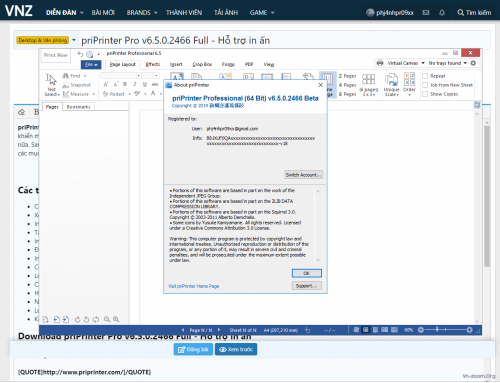
Task: Choose the Text Select tool
Action: (x=51, y=85)
